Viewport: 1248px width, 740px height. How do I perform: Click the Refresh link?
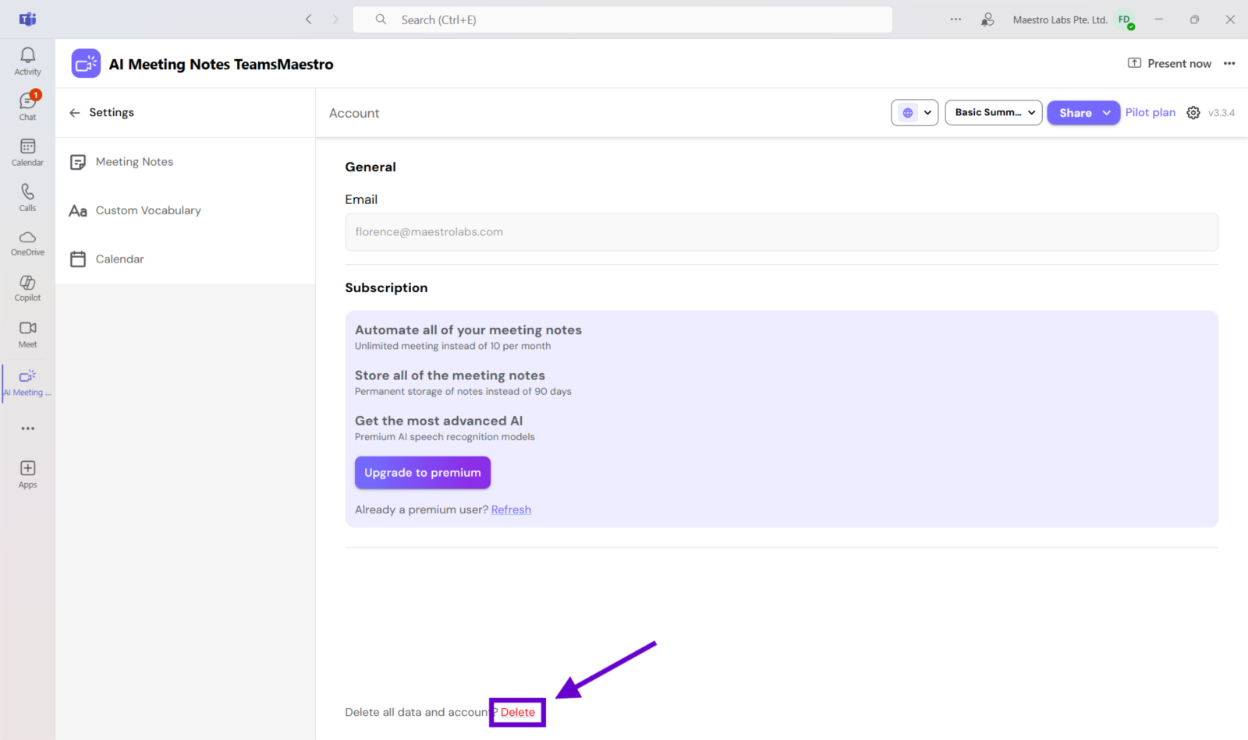[511, 510]
